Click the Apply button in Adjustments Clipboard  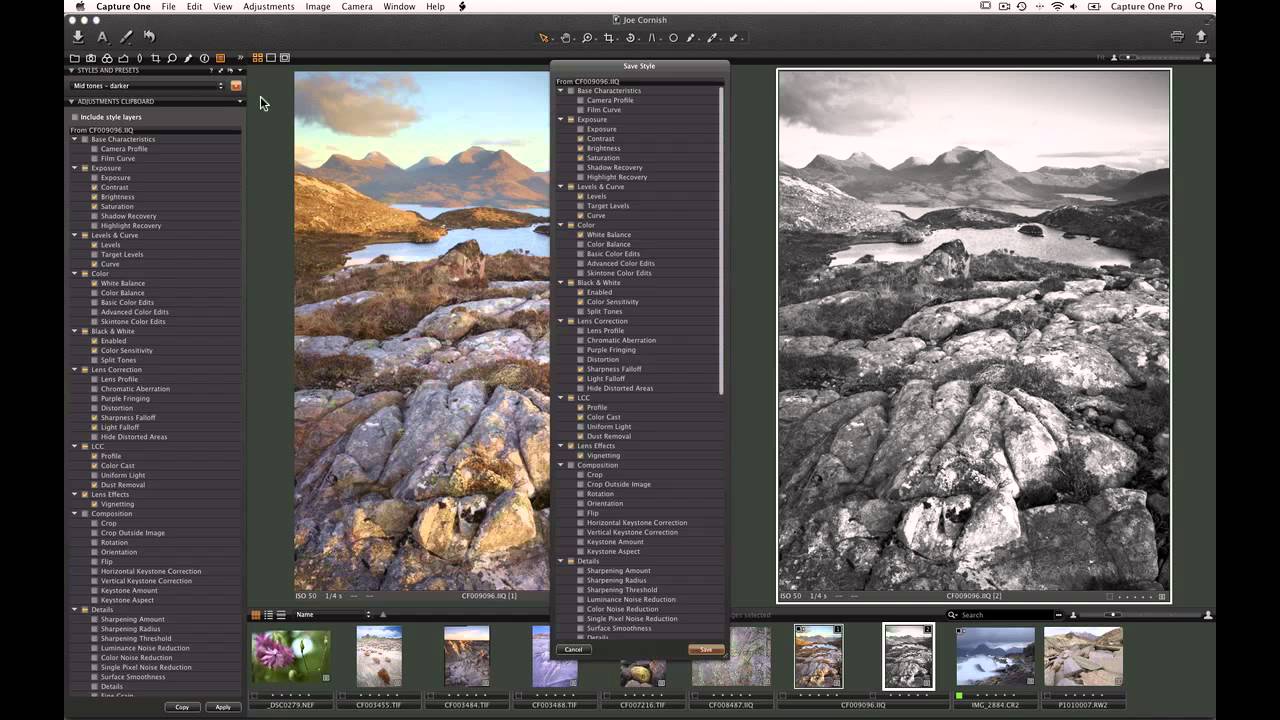pyautogui.click(x=223, y=707)
